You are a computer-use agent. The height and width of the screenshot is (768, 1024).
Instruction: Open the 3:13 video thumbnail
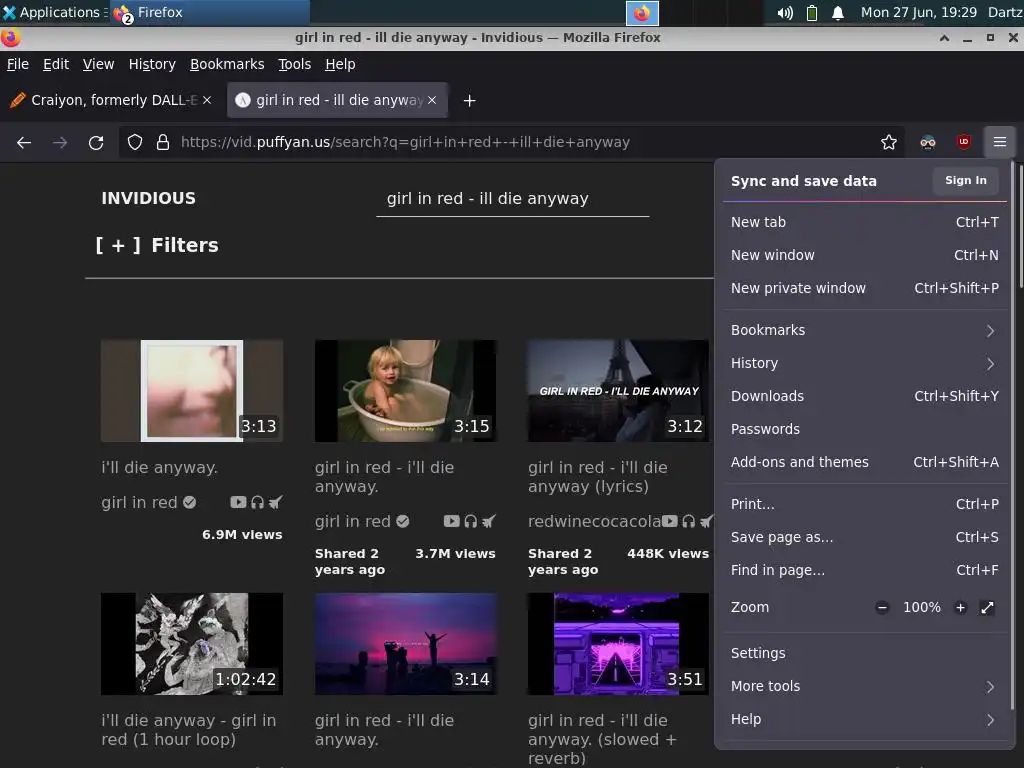click(192, 391)
